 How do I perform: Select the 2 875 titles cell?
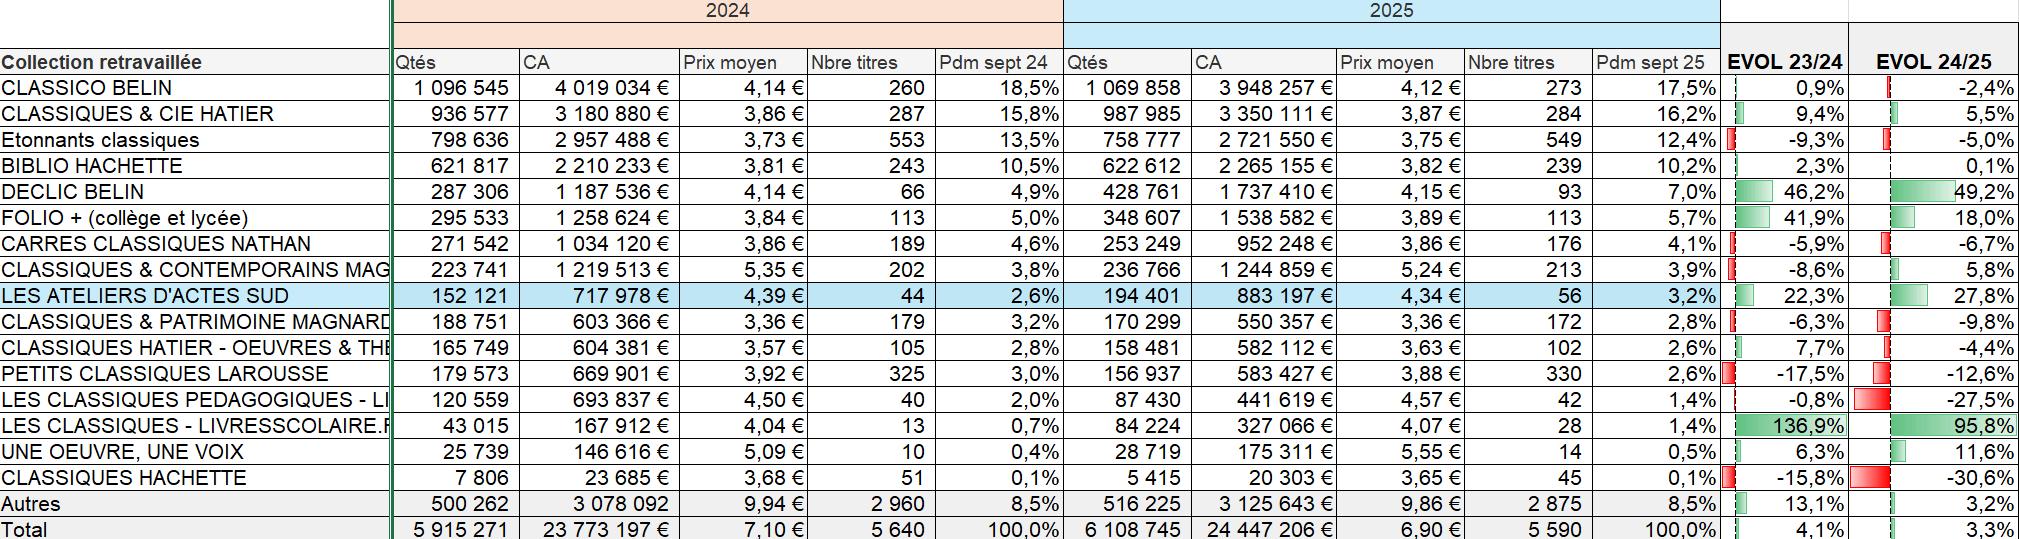click(x=1528, y=504)
